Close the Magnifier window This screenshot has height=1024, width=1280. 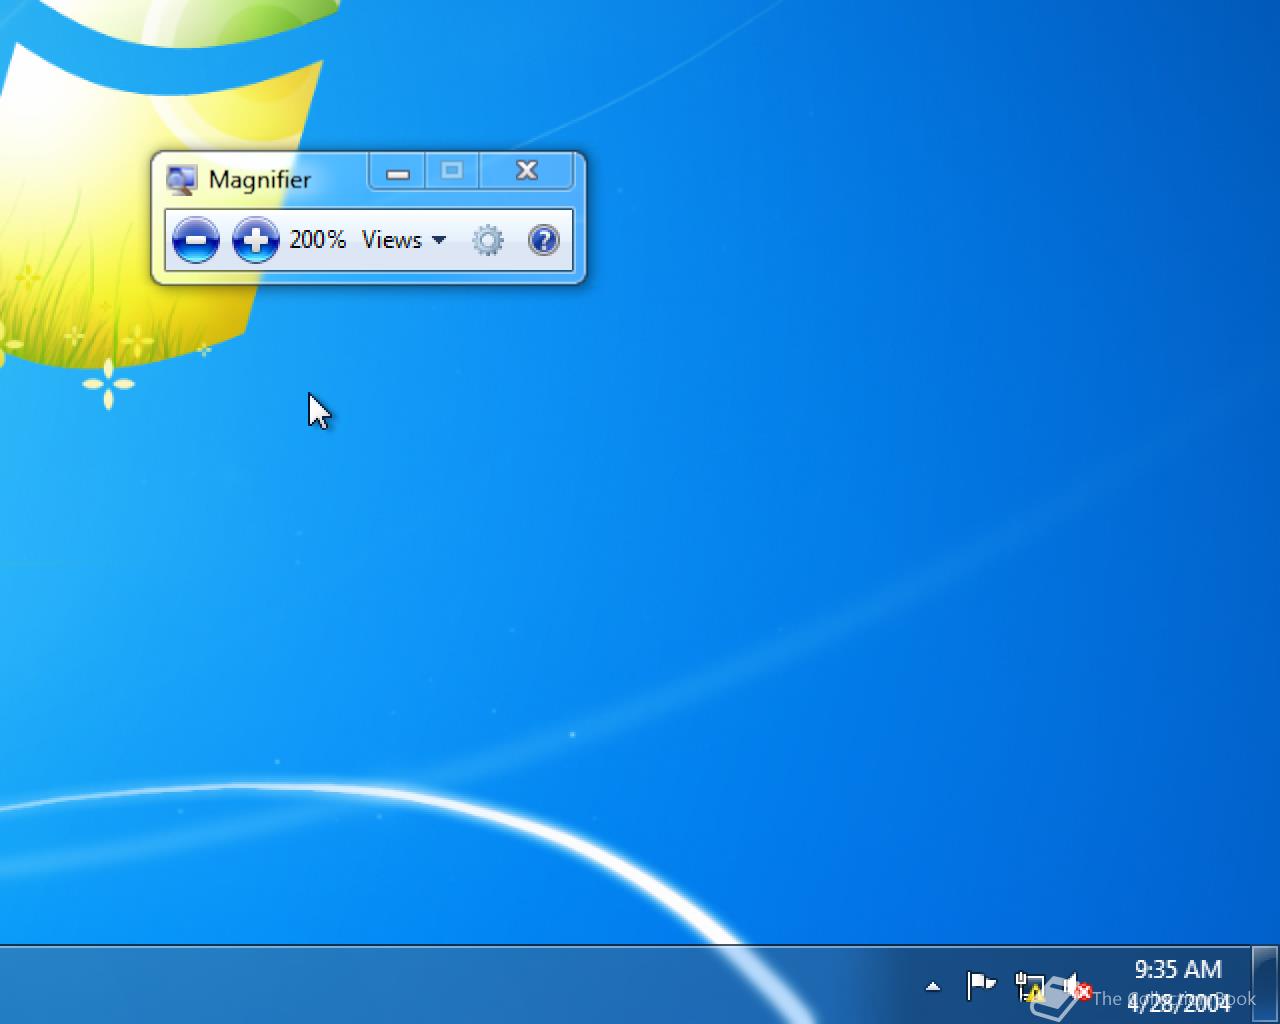[527, 172]
